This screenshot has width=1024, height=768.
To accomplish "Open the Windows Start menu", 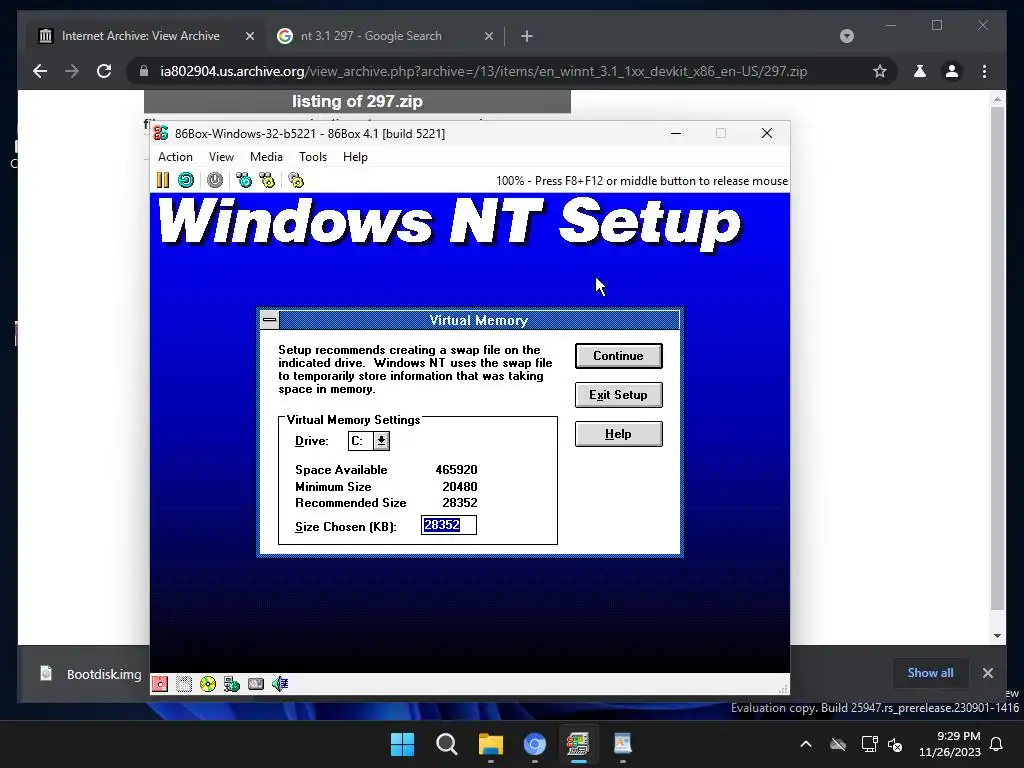I will pyautogui.click(x=402, y=744).
